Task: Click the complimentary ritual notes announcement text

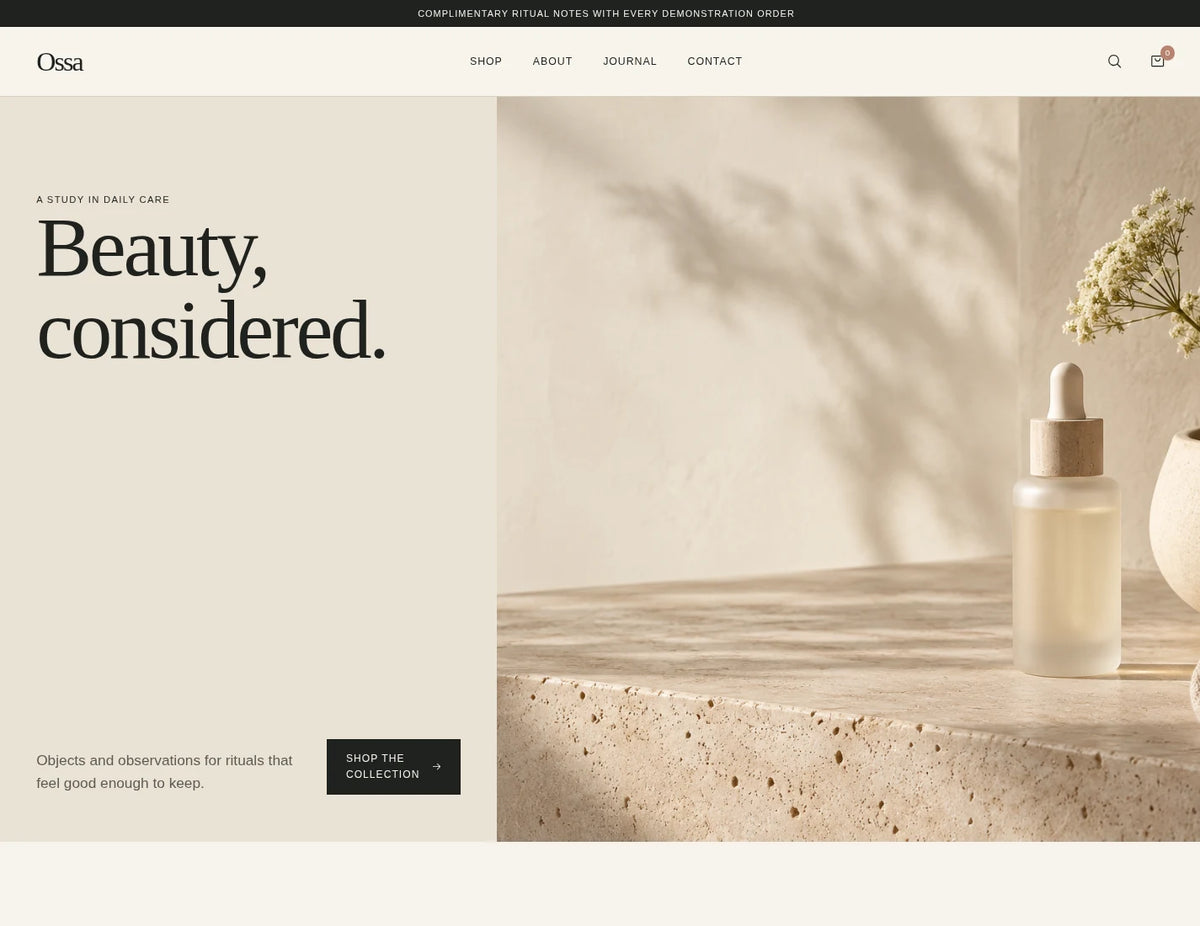Action: (606, 14)
